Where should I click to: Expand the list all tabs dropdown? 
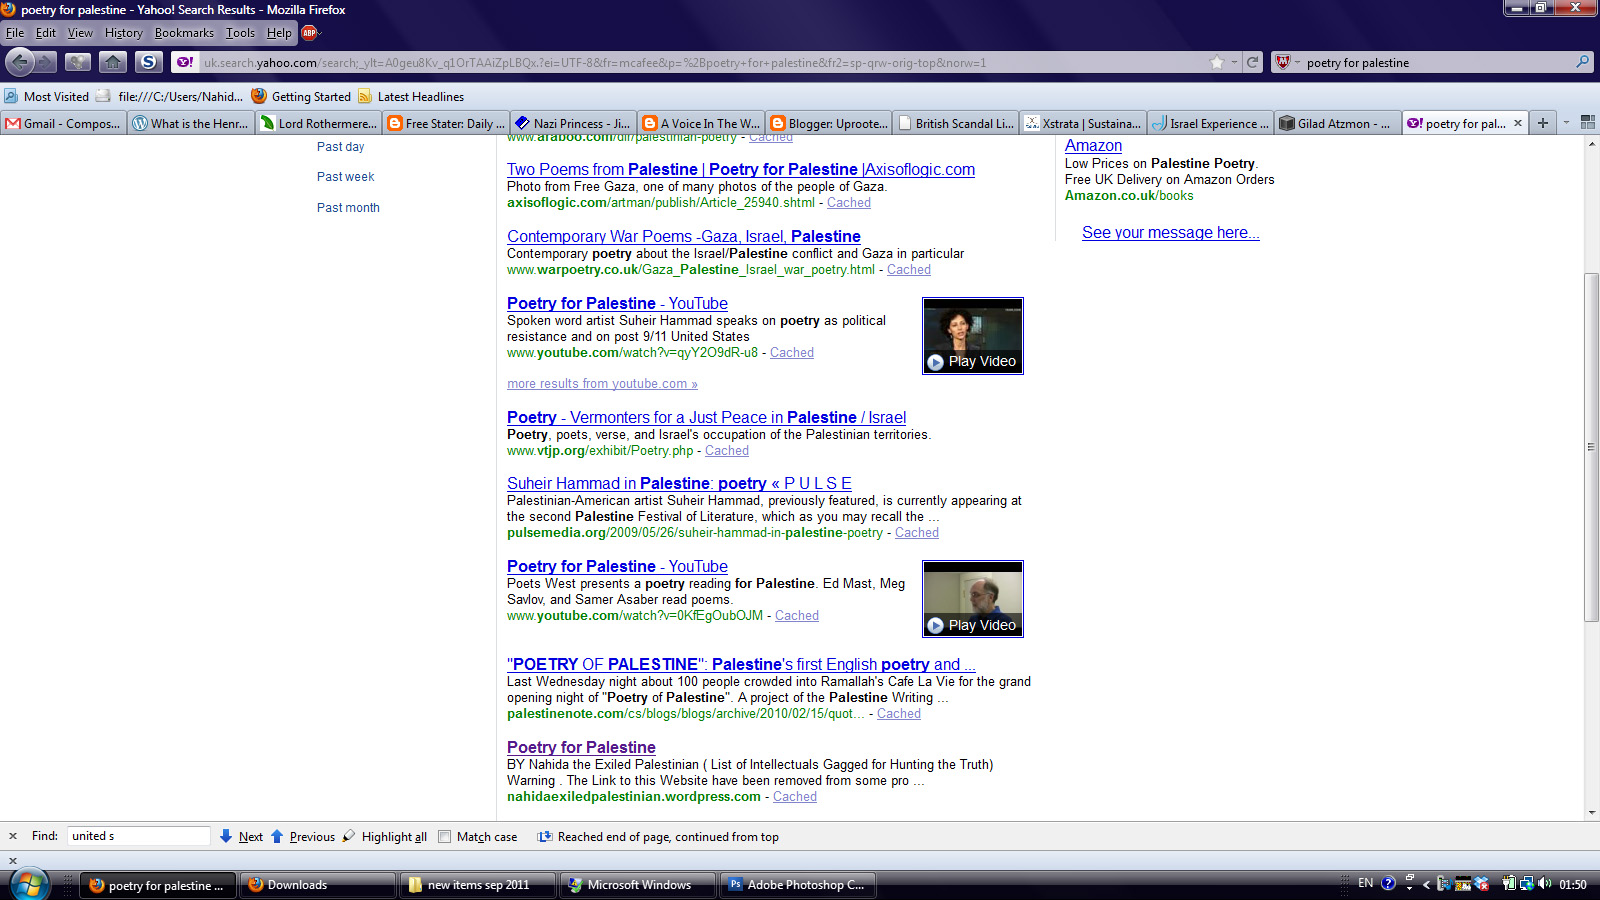pyautogui.click(x=1566, y=123)
